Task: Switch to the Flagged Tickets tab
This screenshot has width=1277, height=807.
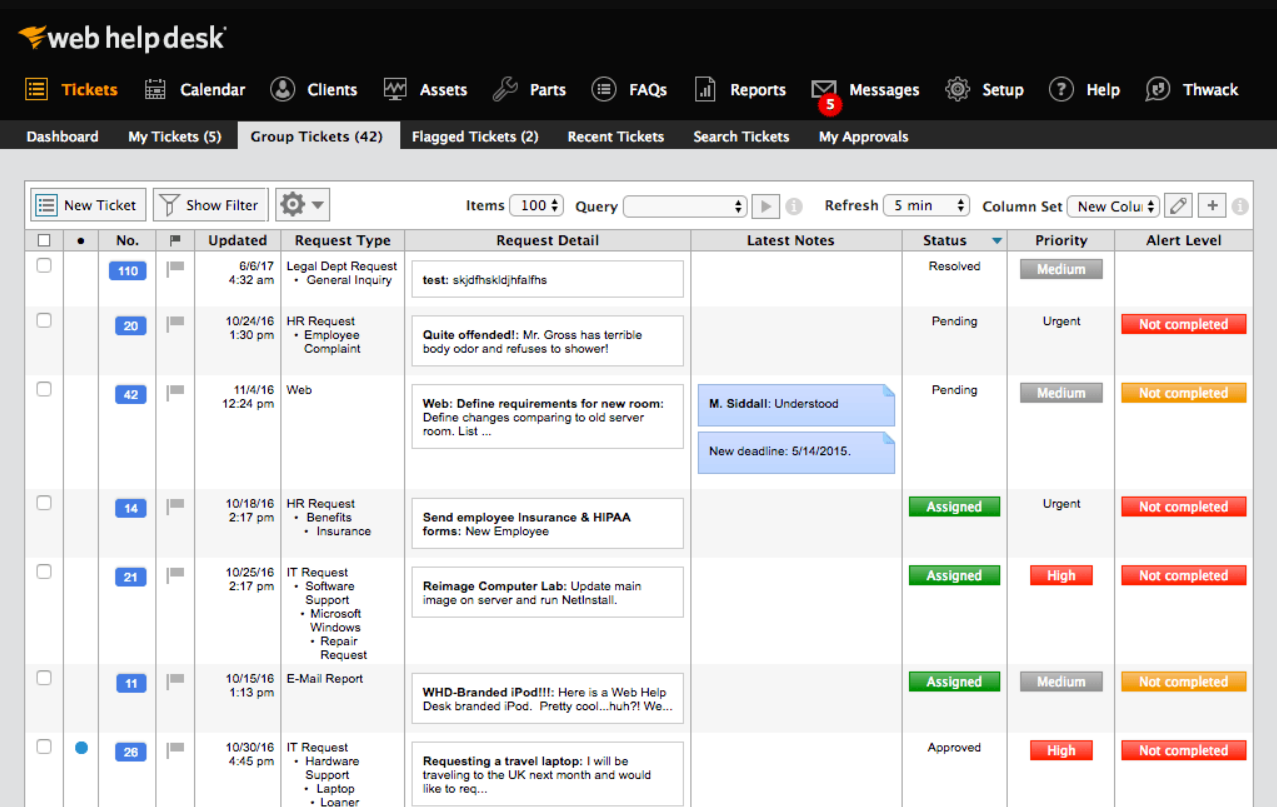Action: pos(474,136)
